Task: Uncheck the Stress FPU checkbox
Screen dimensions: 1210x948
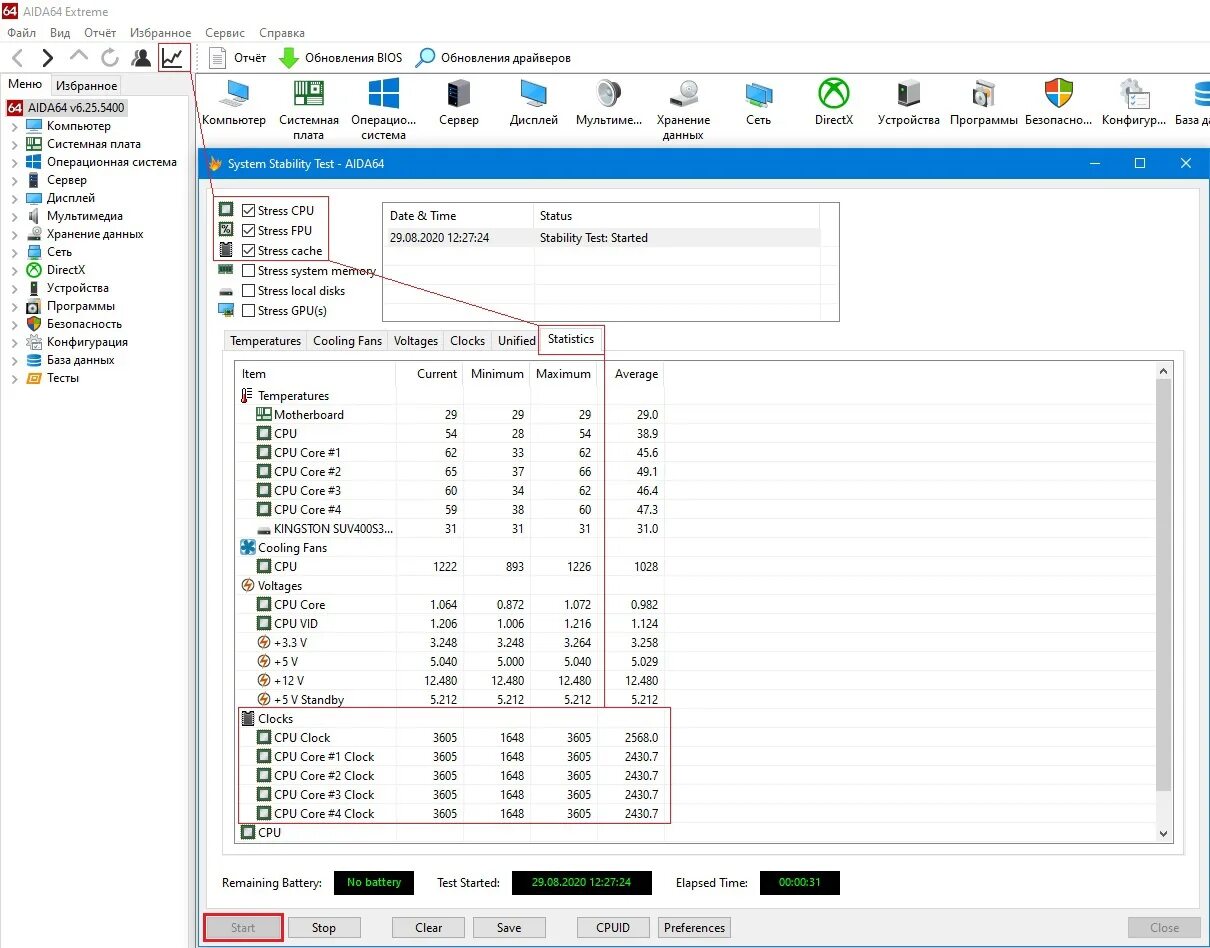Action: pyautogui.click(x=249, y=231)
